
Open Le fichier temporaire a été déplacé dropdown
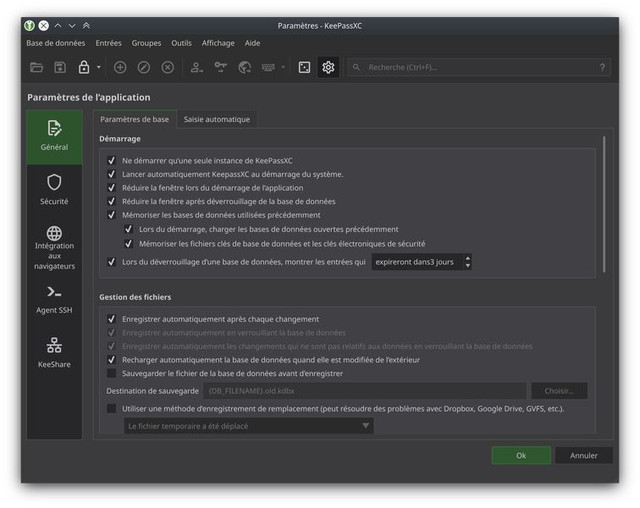[249, 426]
